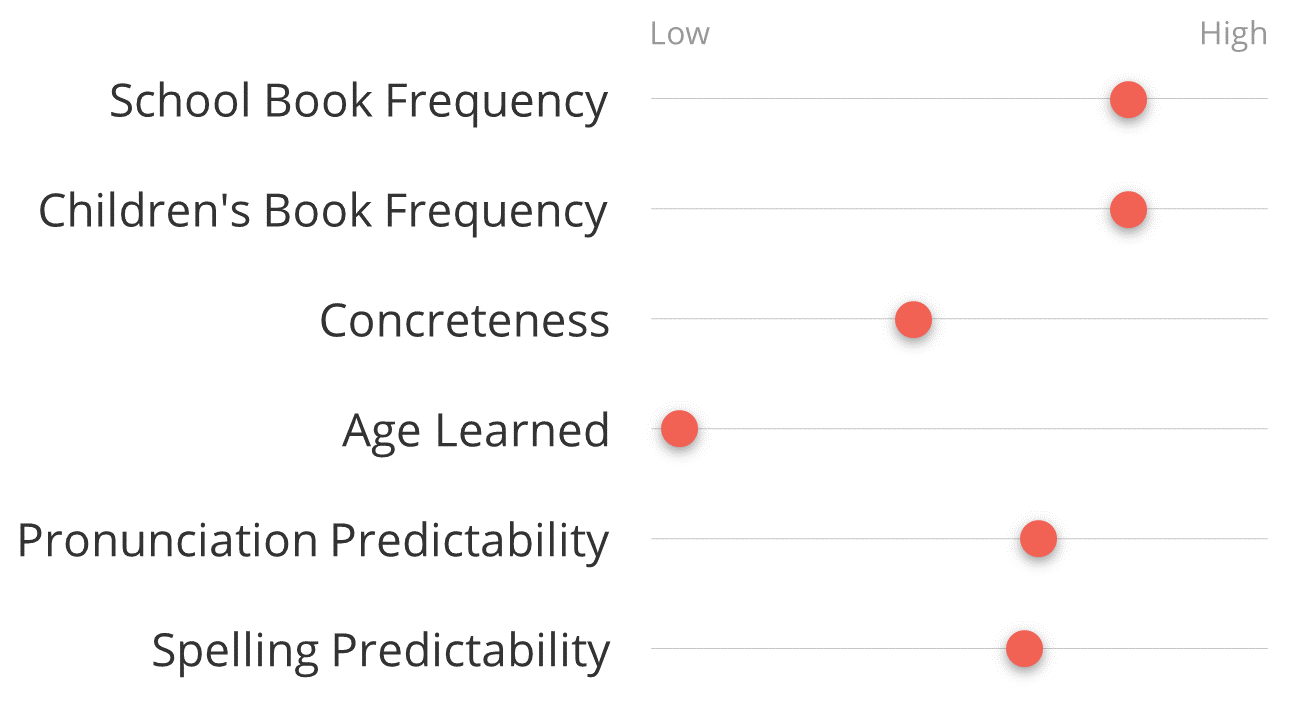Click the Age Learned red dot

tap(679, 429)
